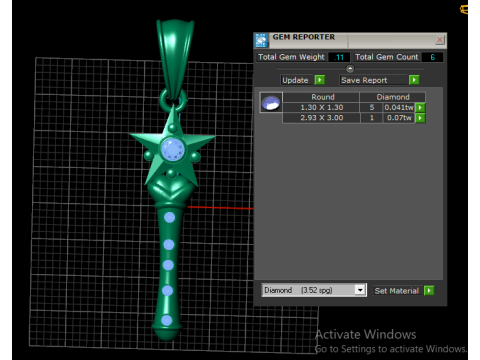Click the Total Gem Weight value field
Viewport: 480px width, 360px height.
339,57
